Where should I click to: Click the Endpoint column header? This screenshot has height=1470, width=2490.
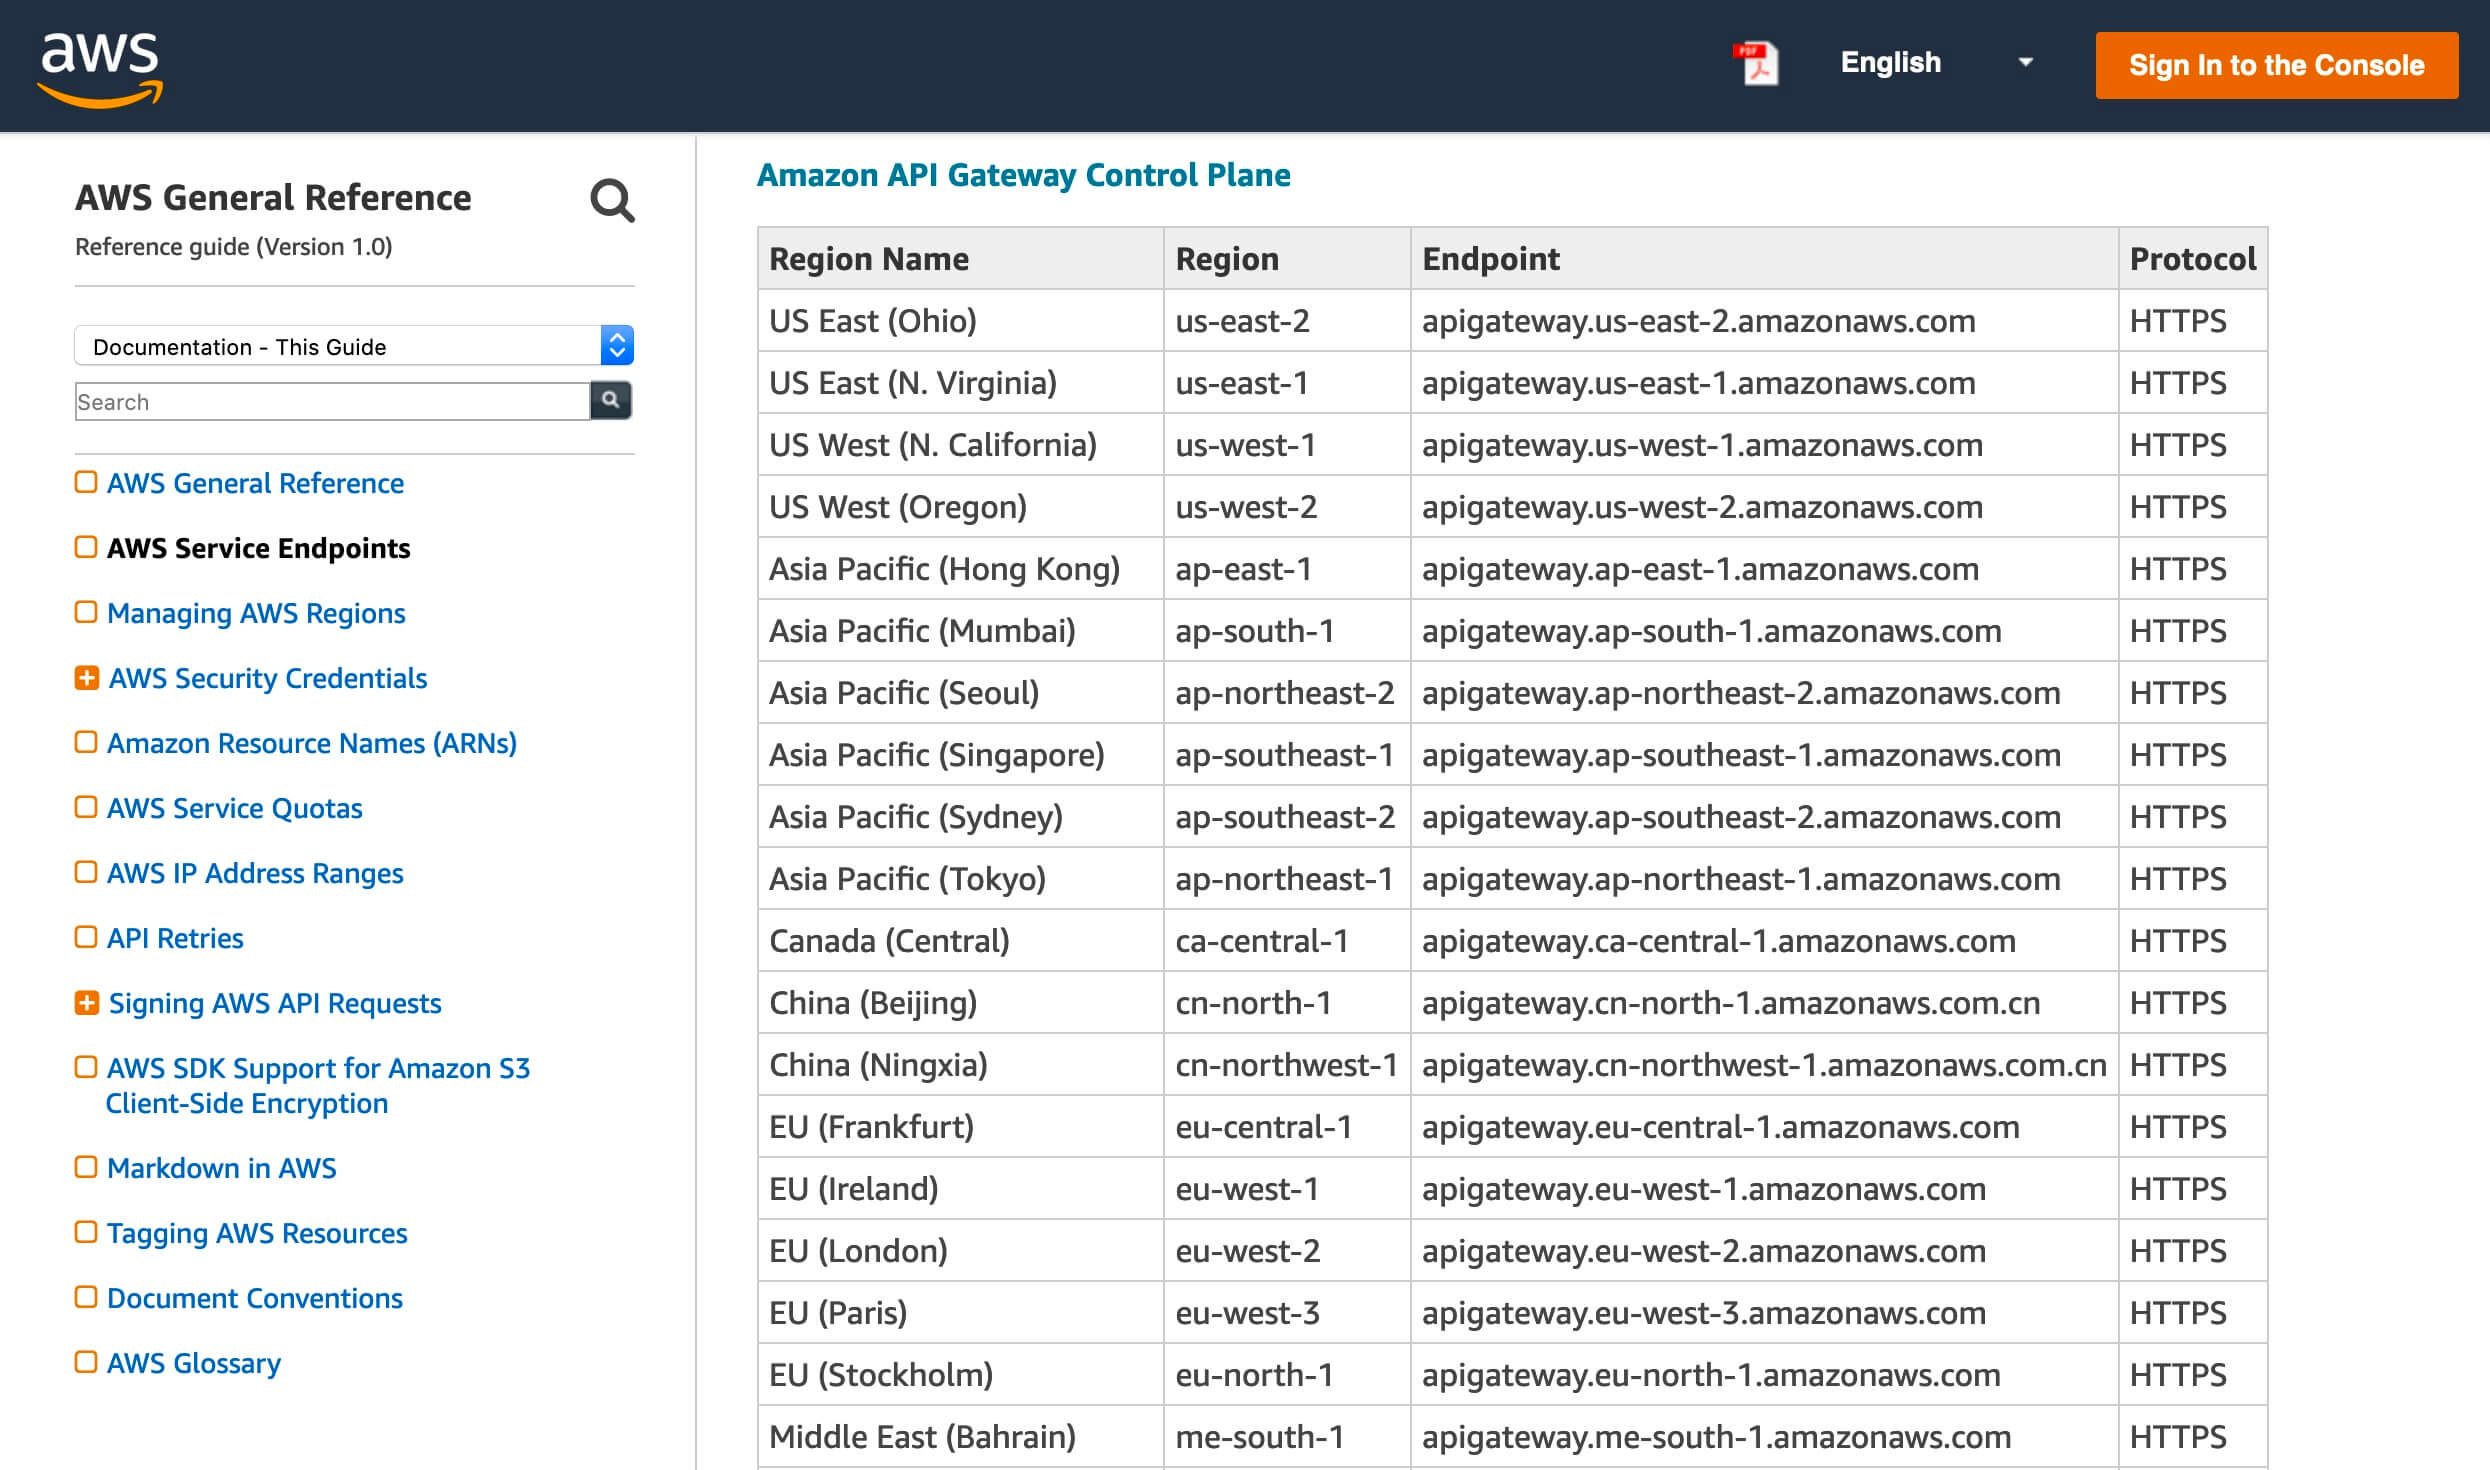[x=1764, y=259]
